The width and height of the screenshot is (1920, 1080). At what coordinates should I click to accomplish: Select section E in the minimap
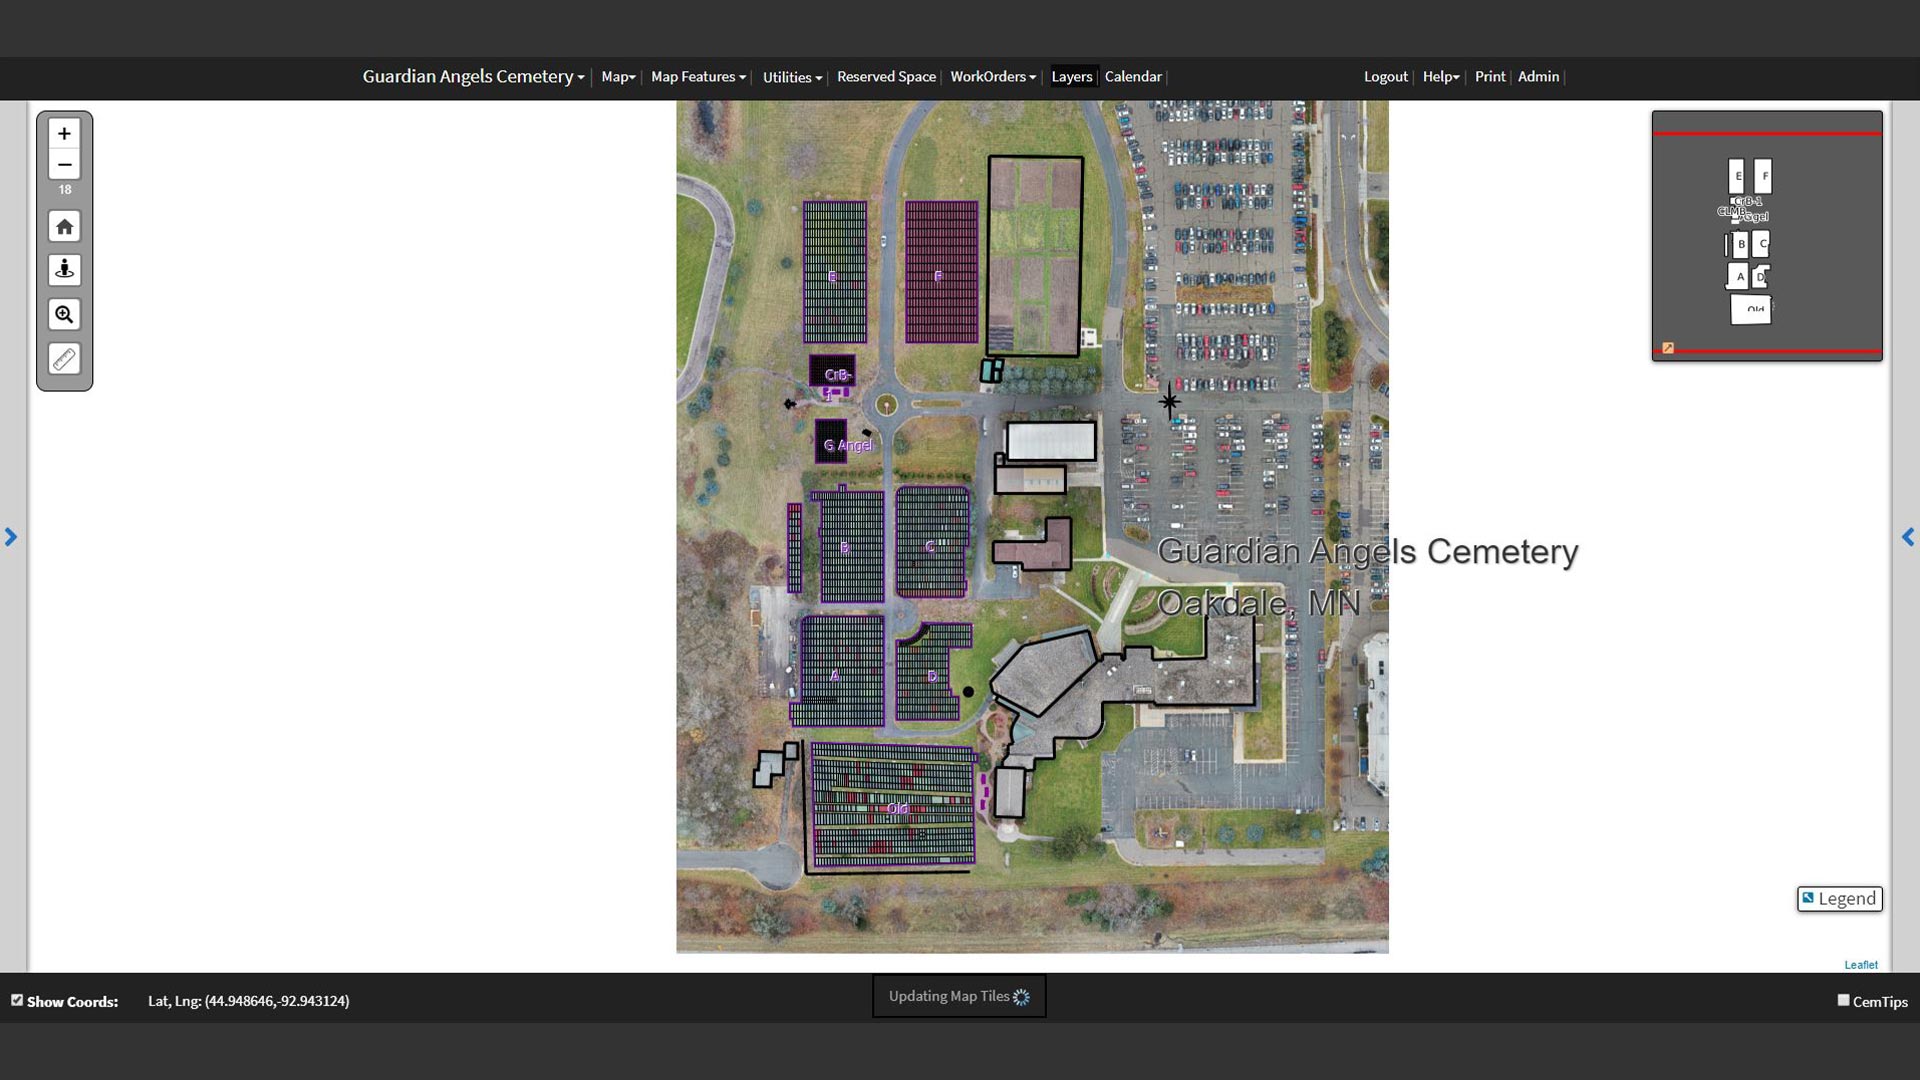[x=1737, y=176]
